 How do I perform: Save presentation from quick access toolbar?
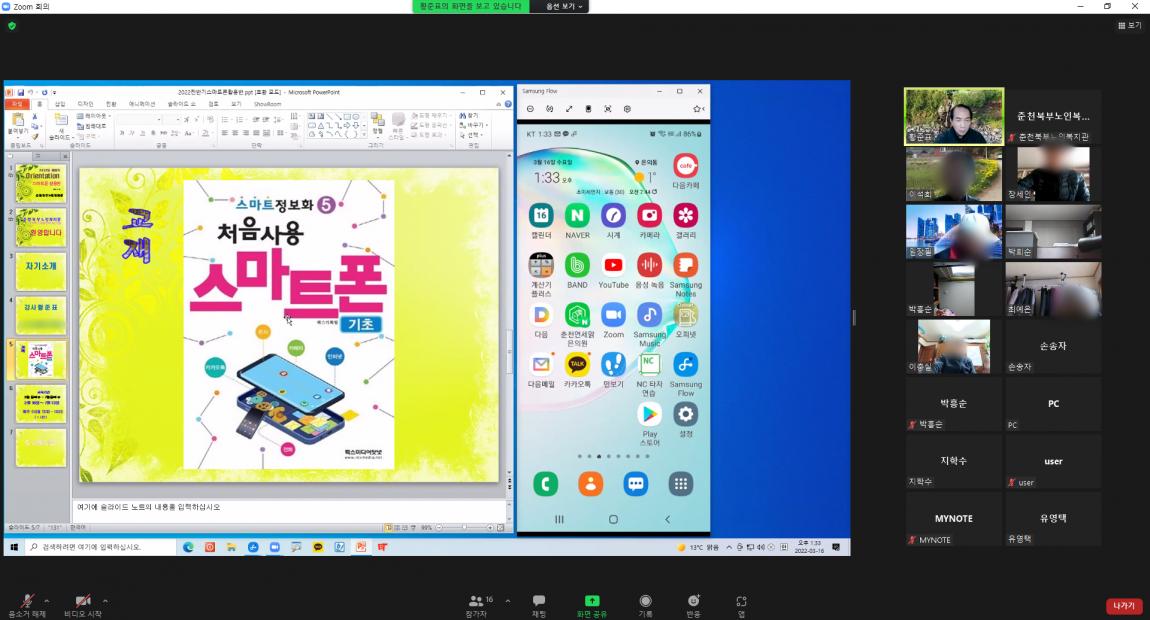point(21,92)
